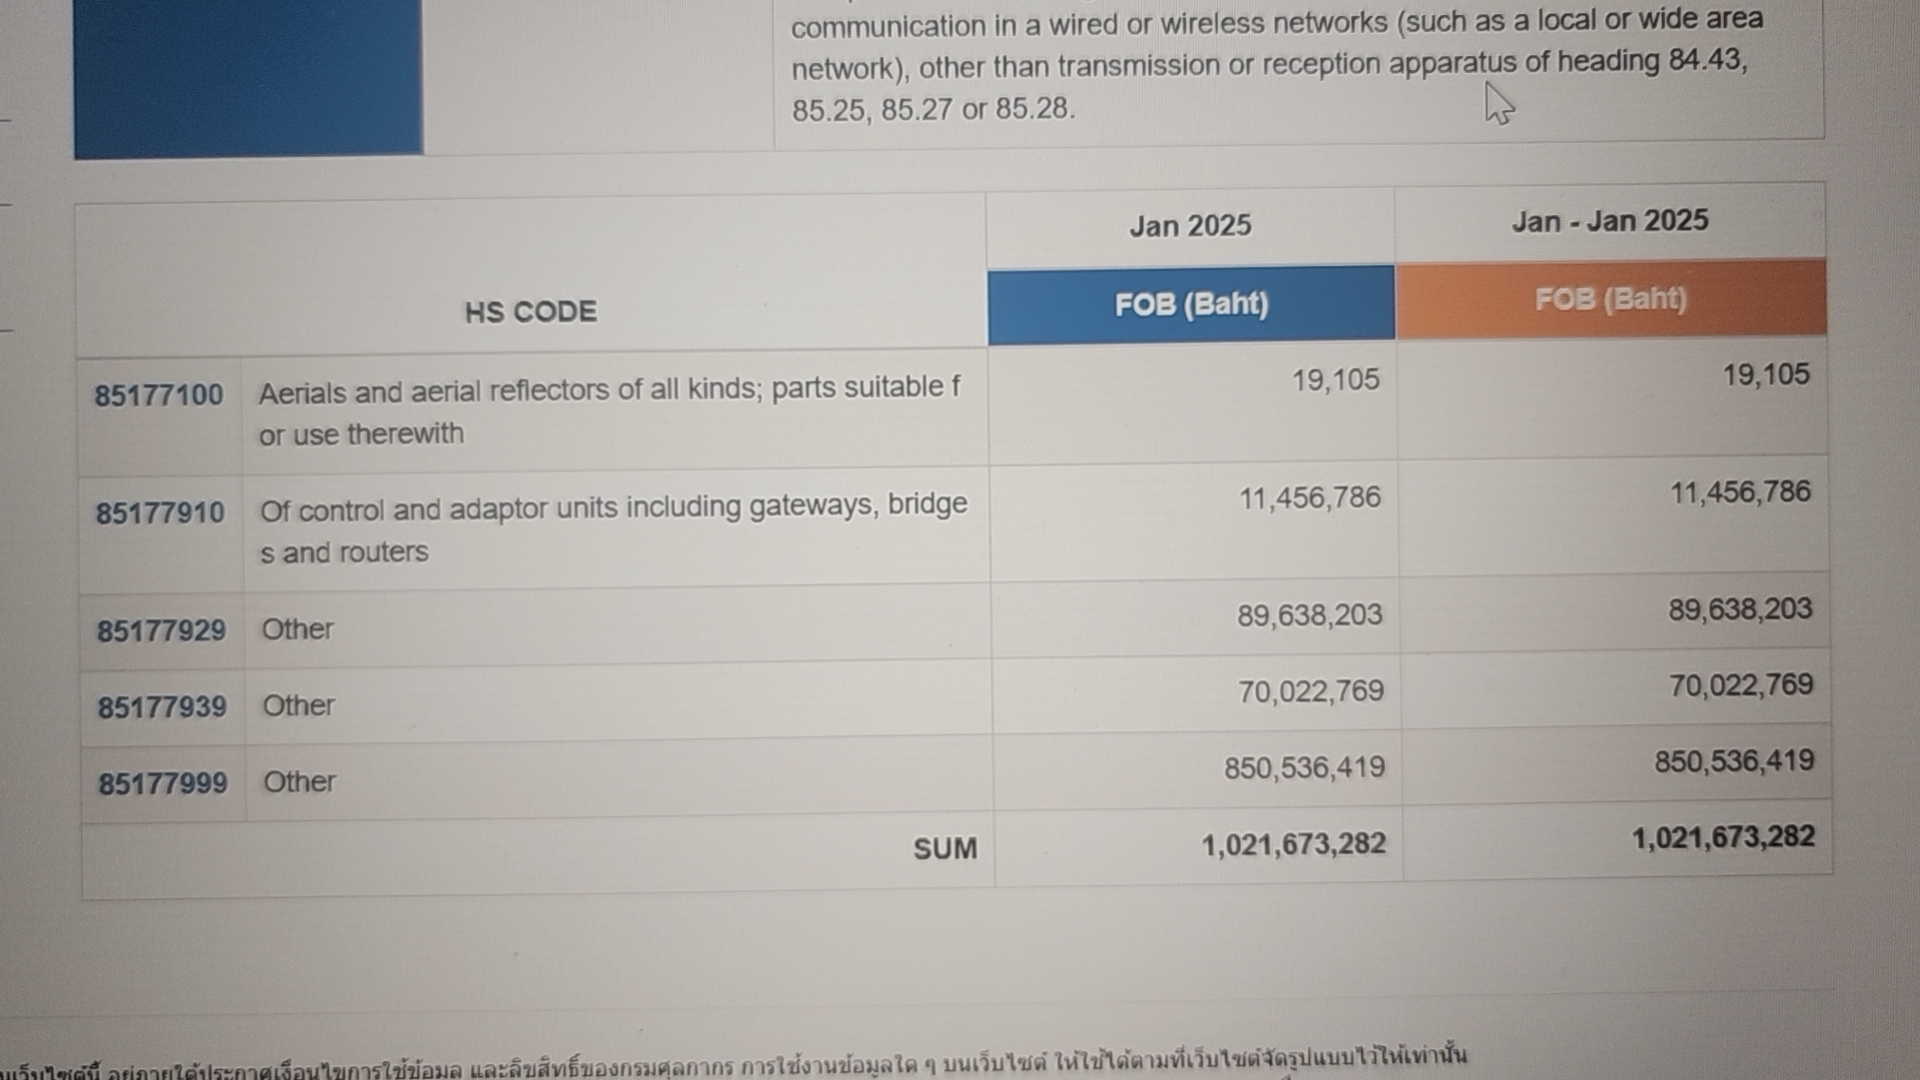Click the 1,021,673,282 total under Jan 2025
1920x1080 pixels.
[x=1294, y=845]
